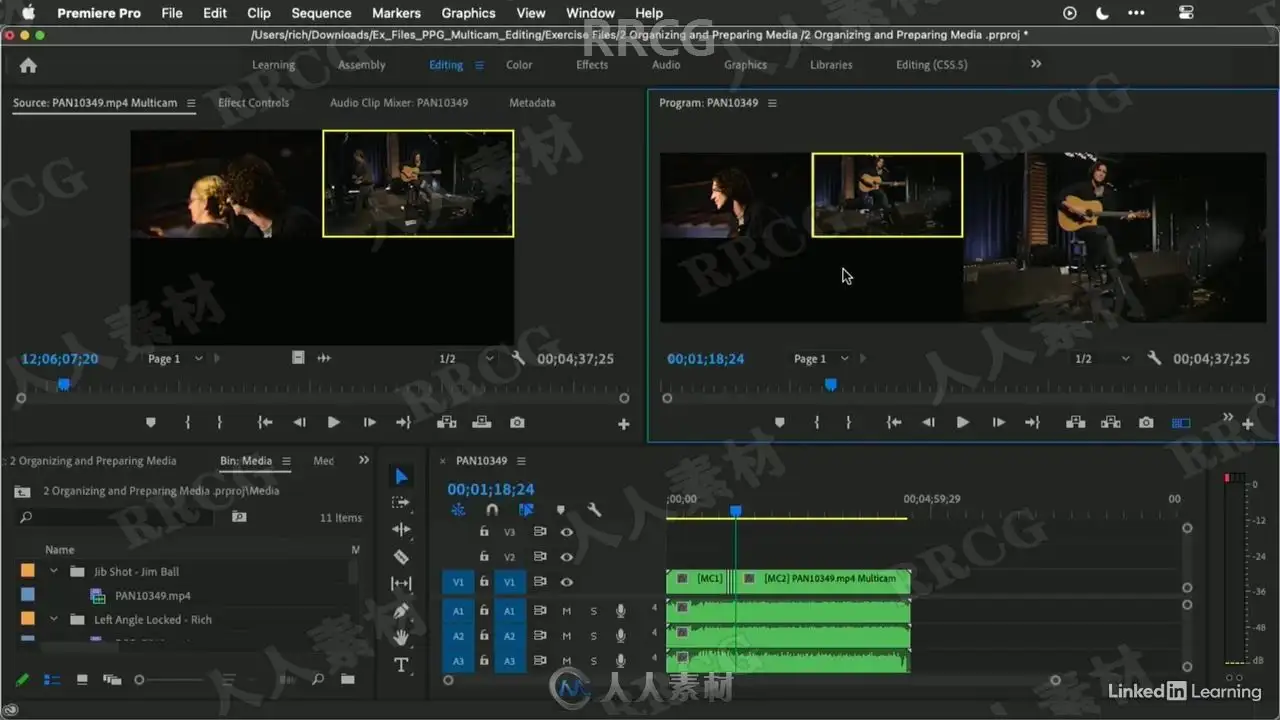Toggle Linked Selection in timeline
The height and width of the screenshot is (720, 1280).
(x=526, y=510)
